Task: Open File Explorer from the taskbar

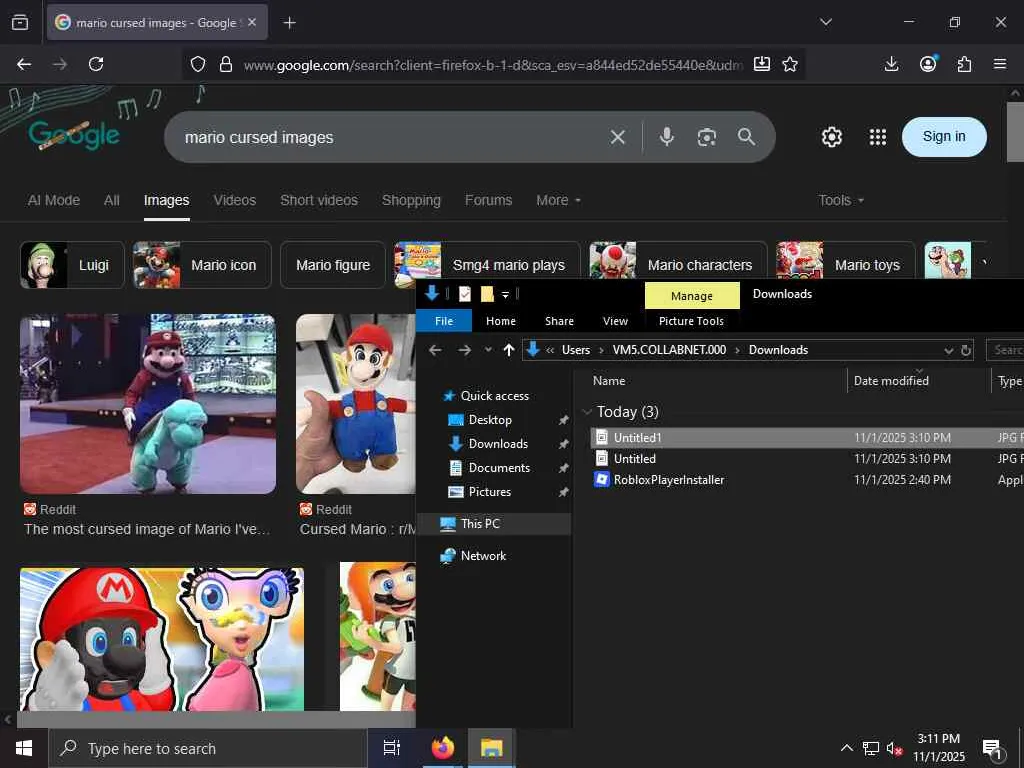Action: [492, 748]
